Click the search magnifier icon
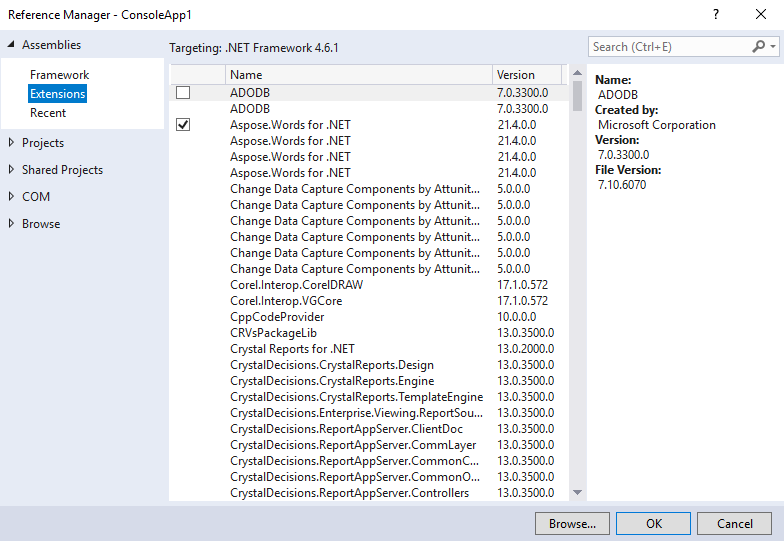The height and width of the screenshot is (541, 784). [x=758, y=46]
